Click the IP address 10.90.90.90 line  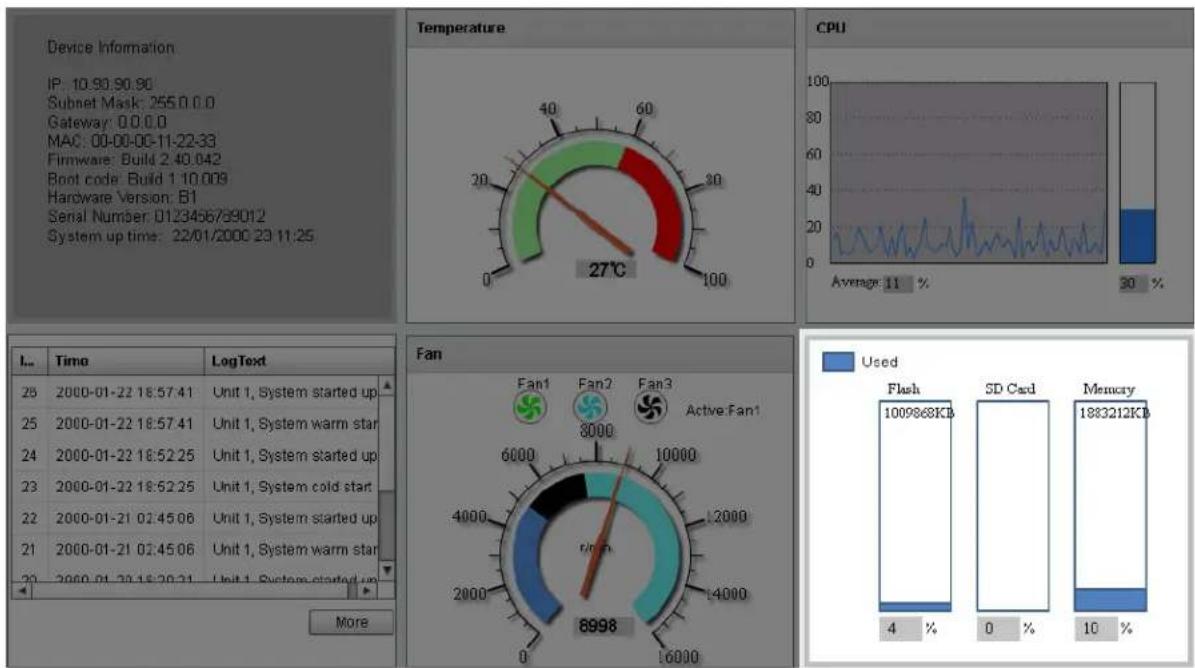point(100,84)
